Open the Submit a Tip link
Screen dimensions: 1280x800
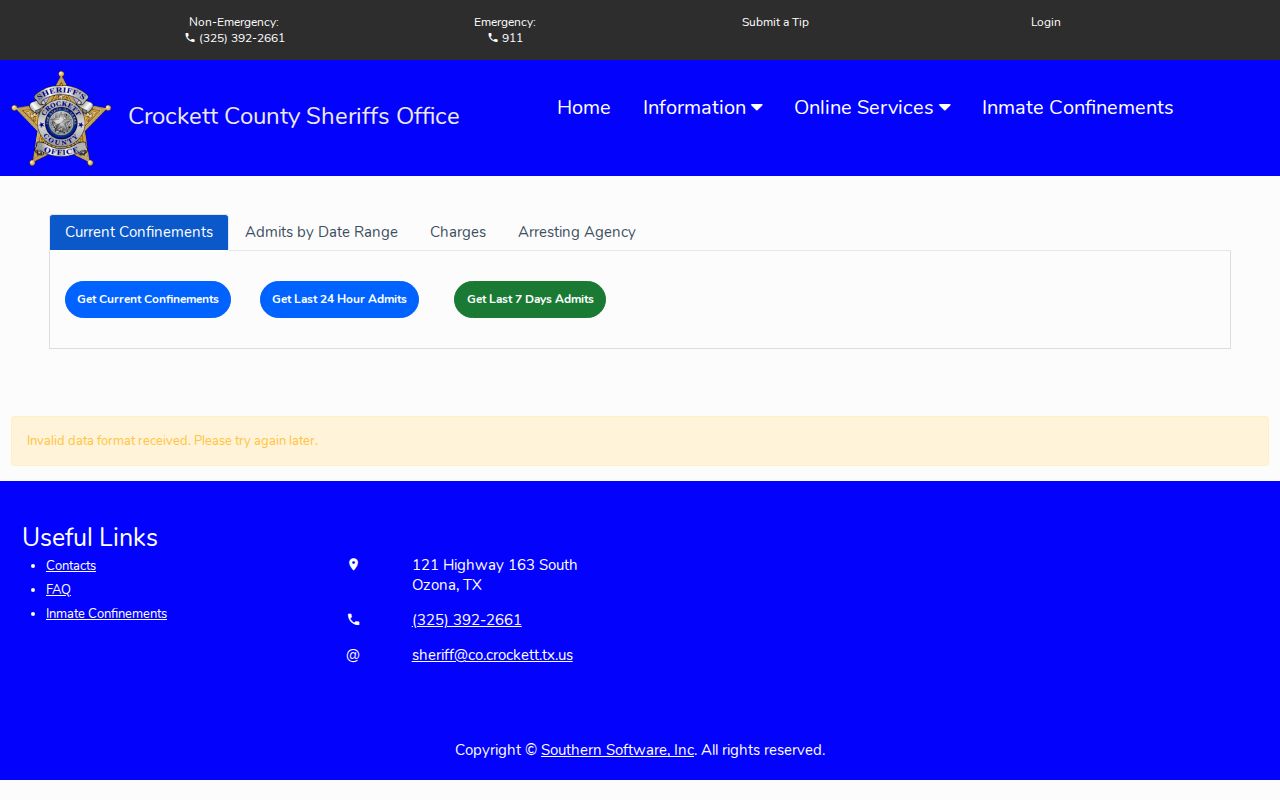click(x=775, y=22)
